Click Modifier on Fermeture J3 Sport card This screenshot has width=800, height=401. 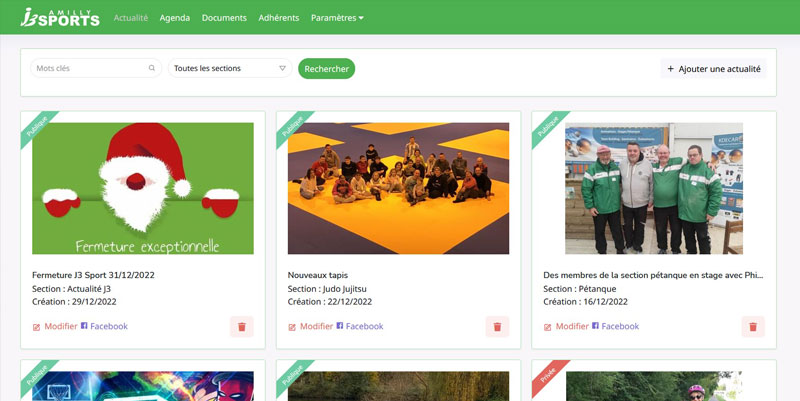(61, 326)
